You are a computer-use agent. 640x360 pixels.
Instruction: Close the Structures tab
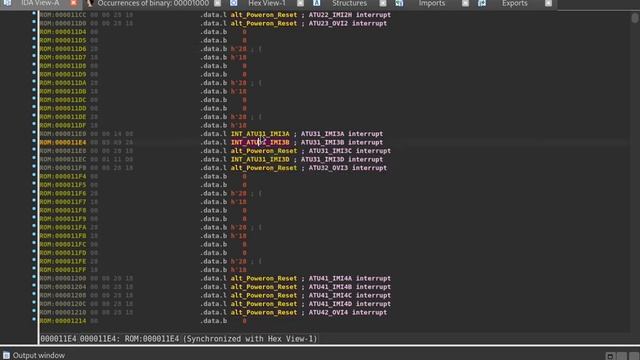tap(383, 3)
